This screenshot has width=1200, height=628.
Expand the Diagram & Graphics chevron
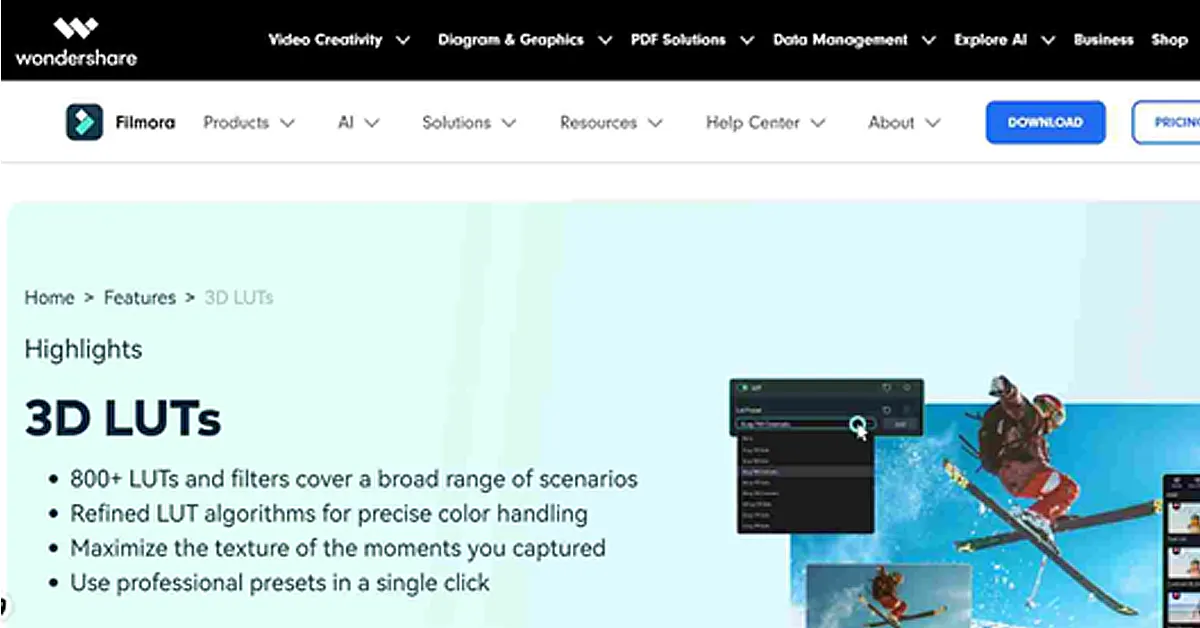604,41
